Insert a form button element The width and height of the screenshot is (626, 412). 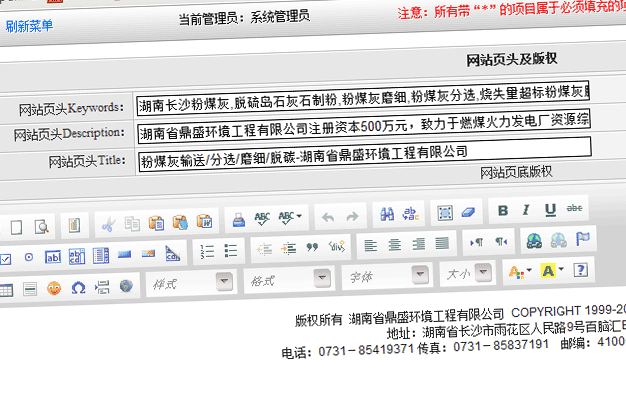tap(125, 254)
